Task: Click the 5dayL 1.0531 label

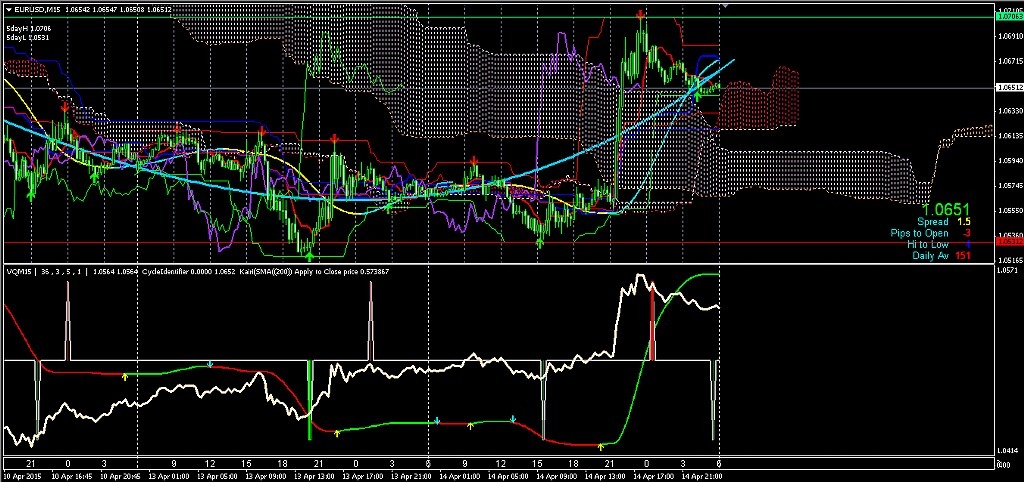Action: click(x=28, y=38)
